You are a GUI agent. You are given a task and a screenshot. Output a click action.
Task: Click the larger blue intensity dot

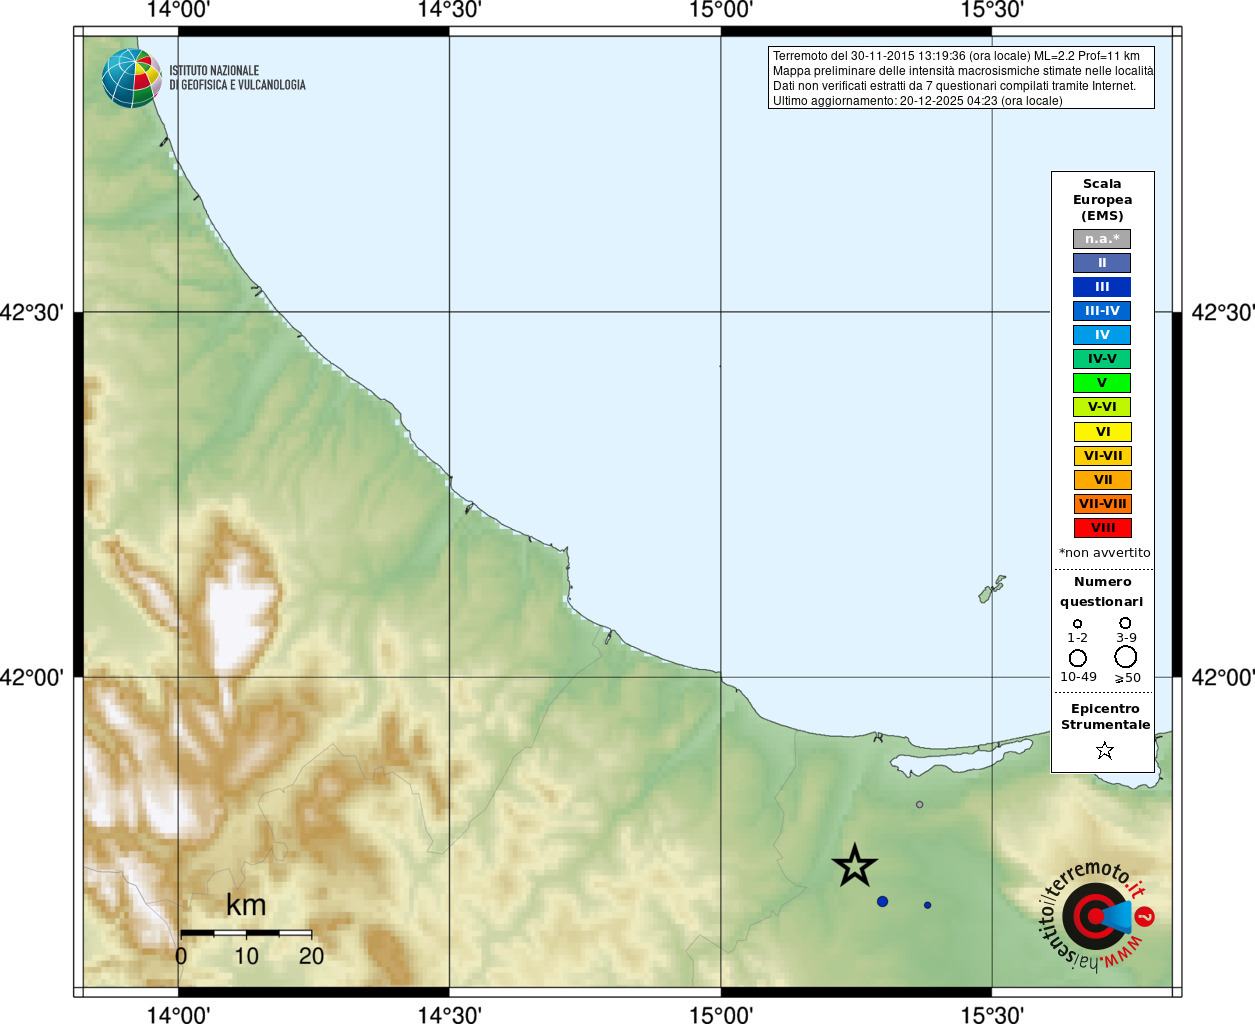pyautogui.click(x=882, y=902)
